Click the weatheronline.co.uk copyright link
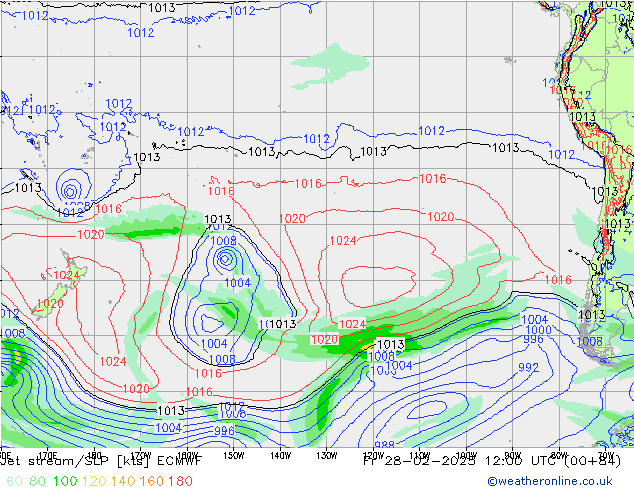 (x=550, y=481)
